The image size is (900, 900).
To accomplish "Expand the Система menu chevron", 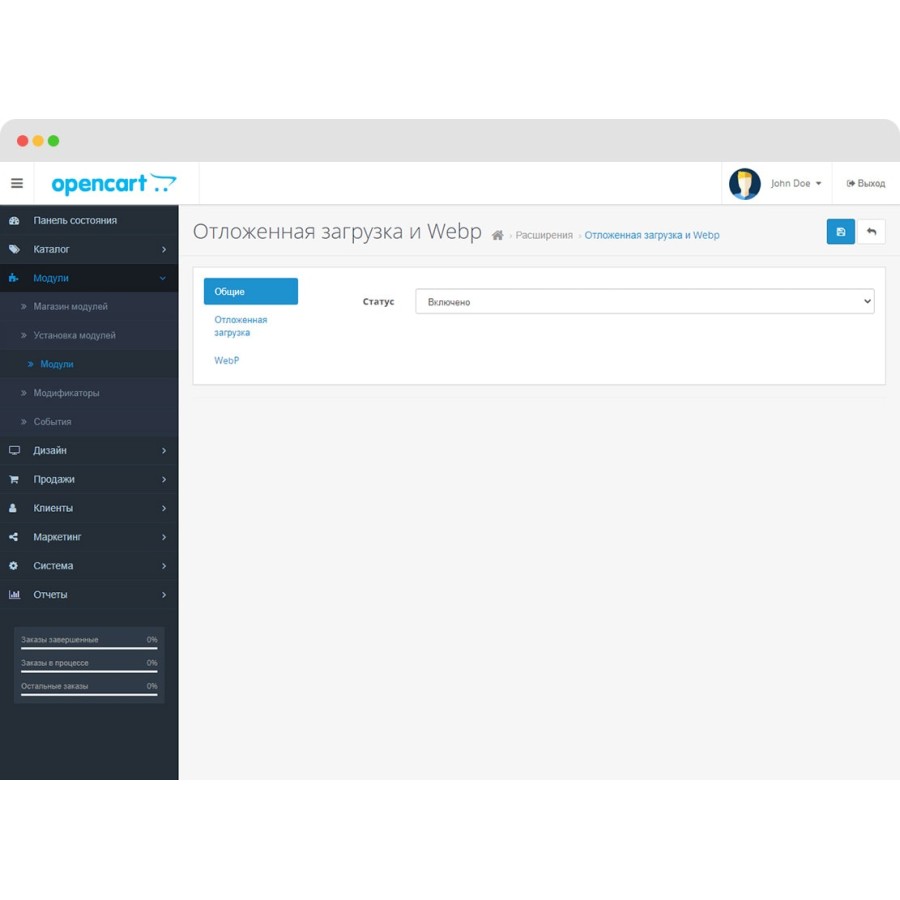I will coord(164,565).
